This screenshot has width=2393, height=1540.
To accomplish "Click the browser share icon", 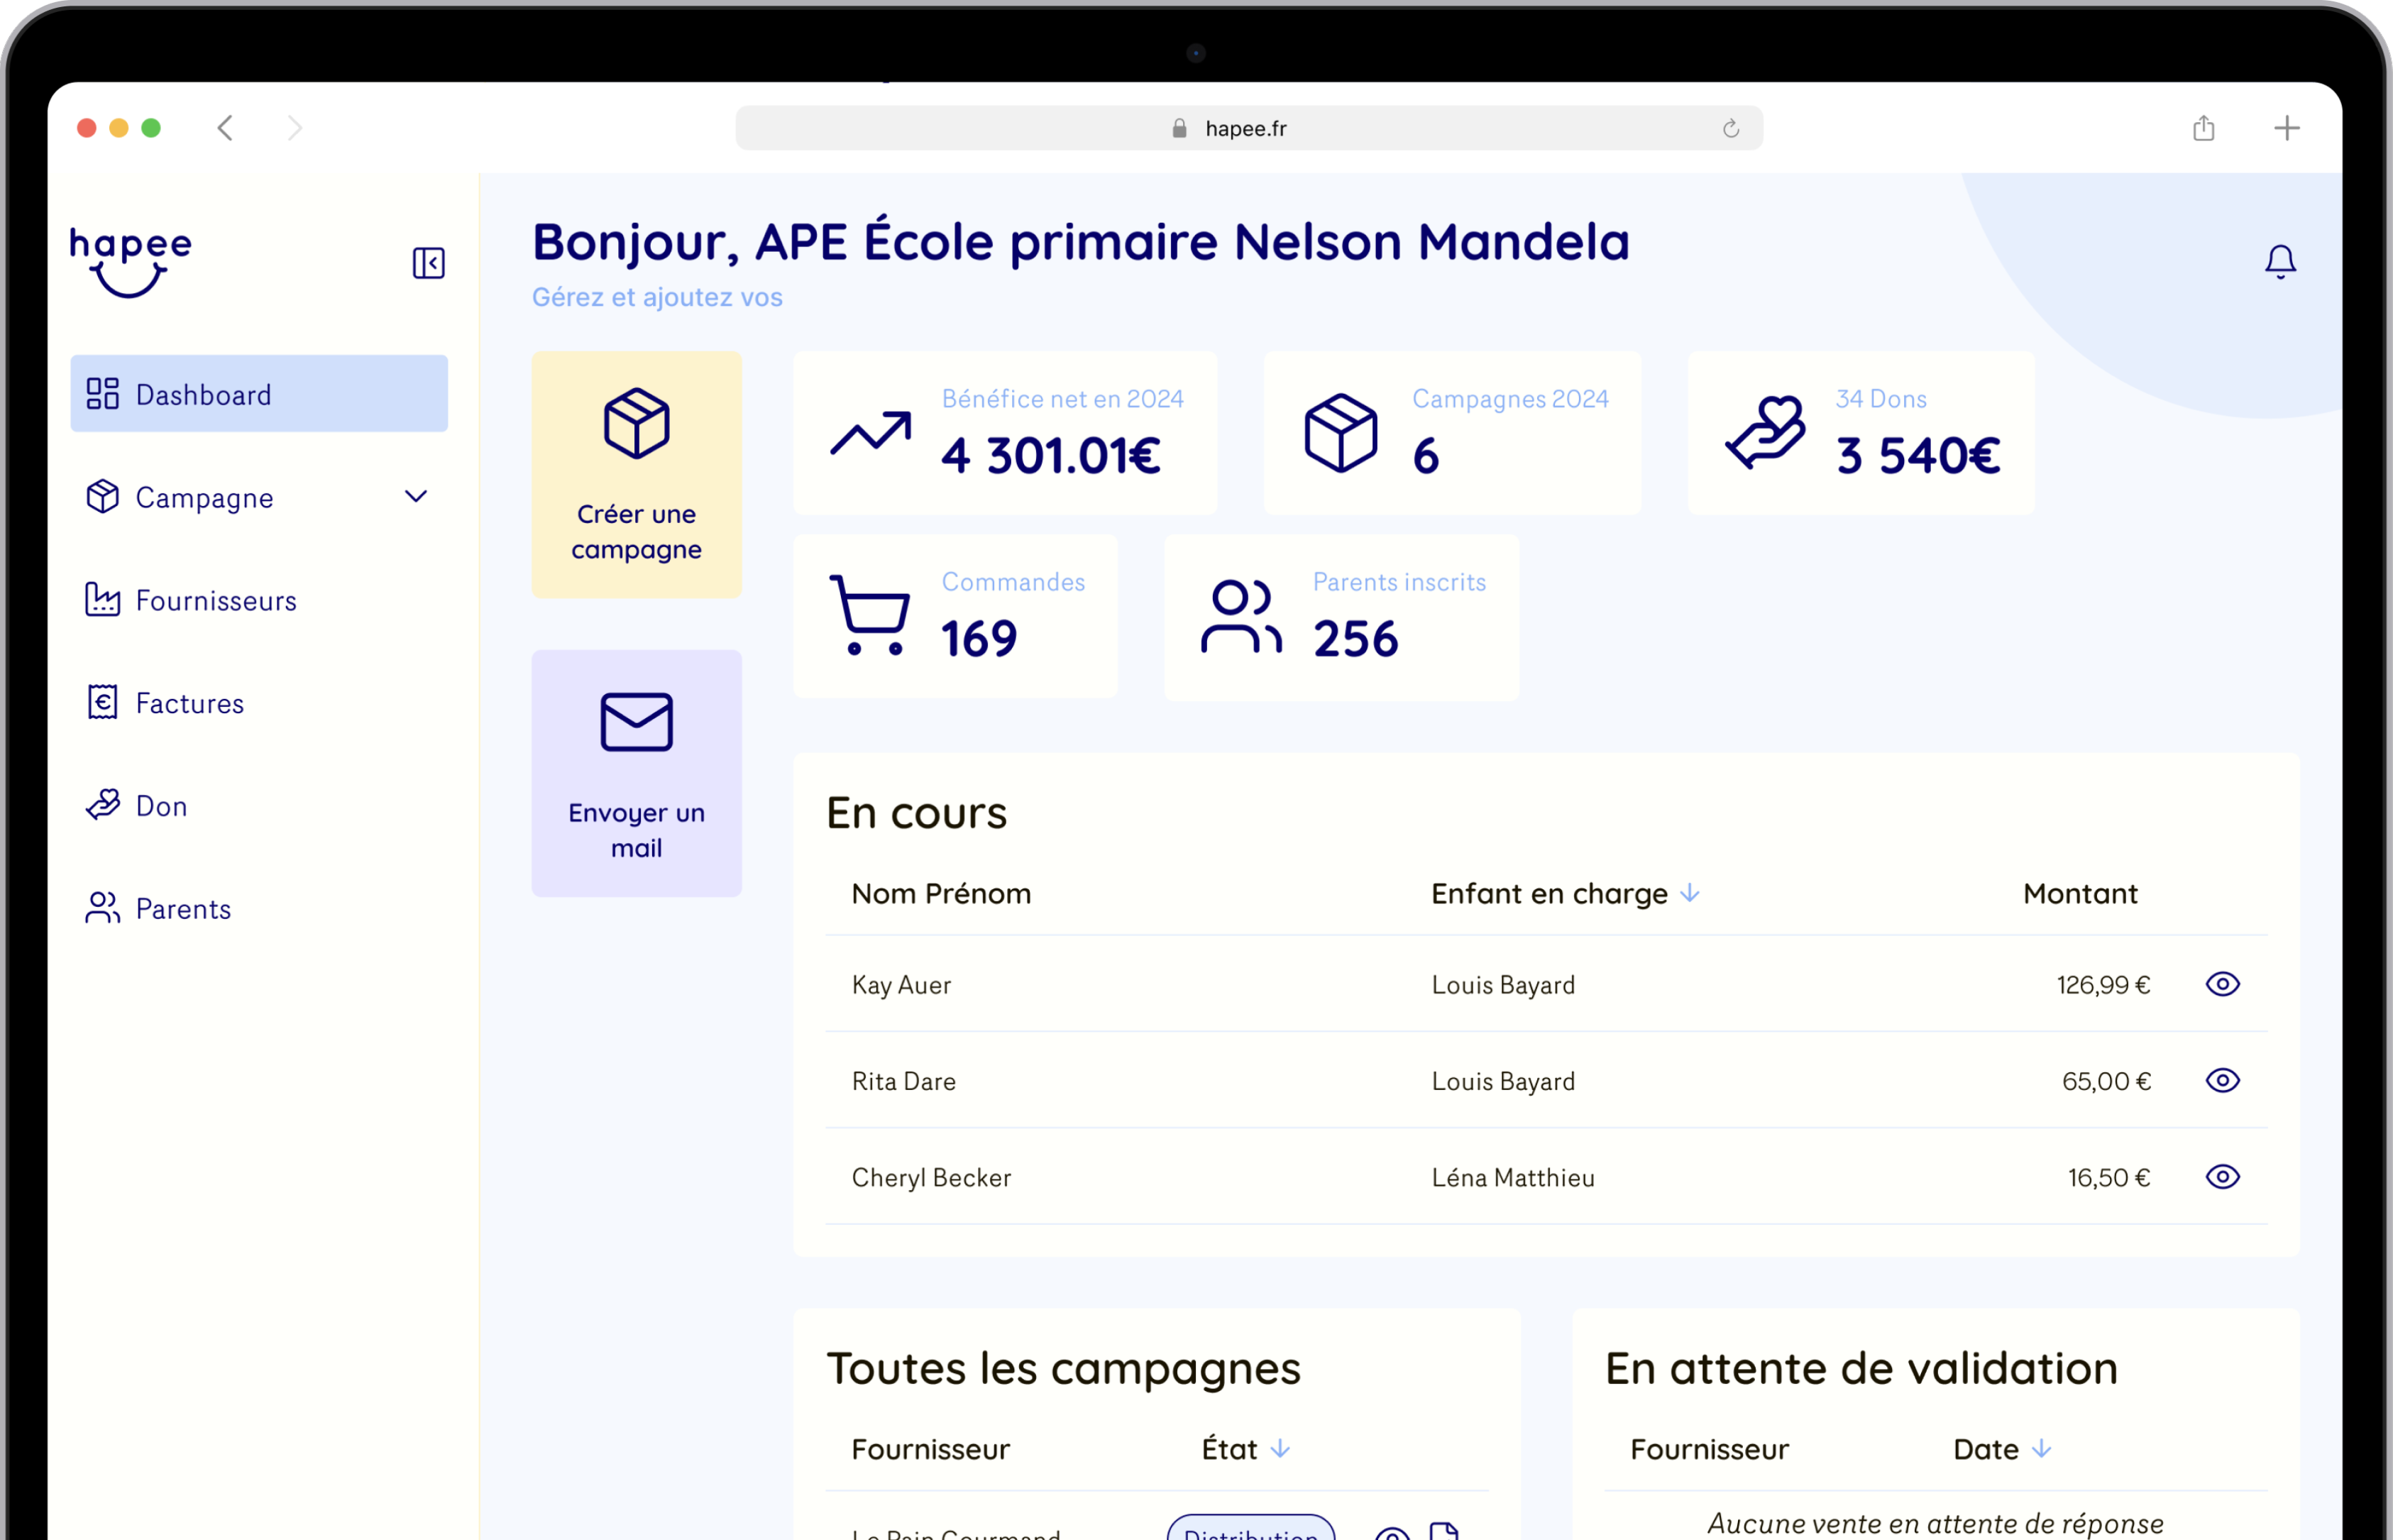I will pyautogui.click(x=2203, y=128).
